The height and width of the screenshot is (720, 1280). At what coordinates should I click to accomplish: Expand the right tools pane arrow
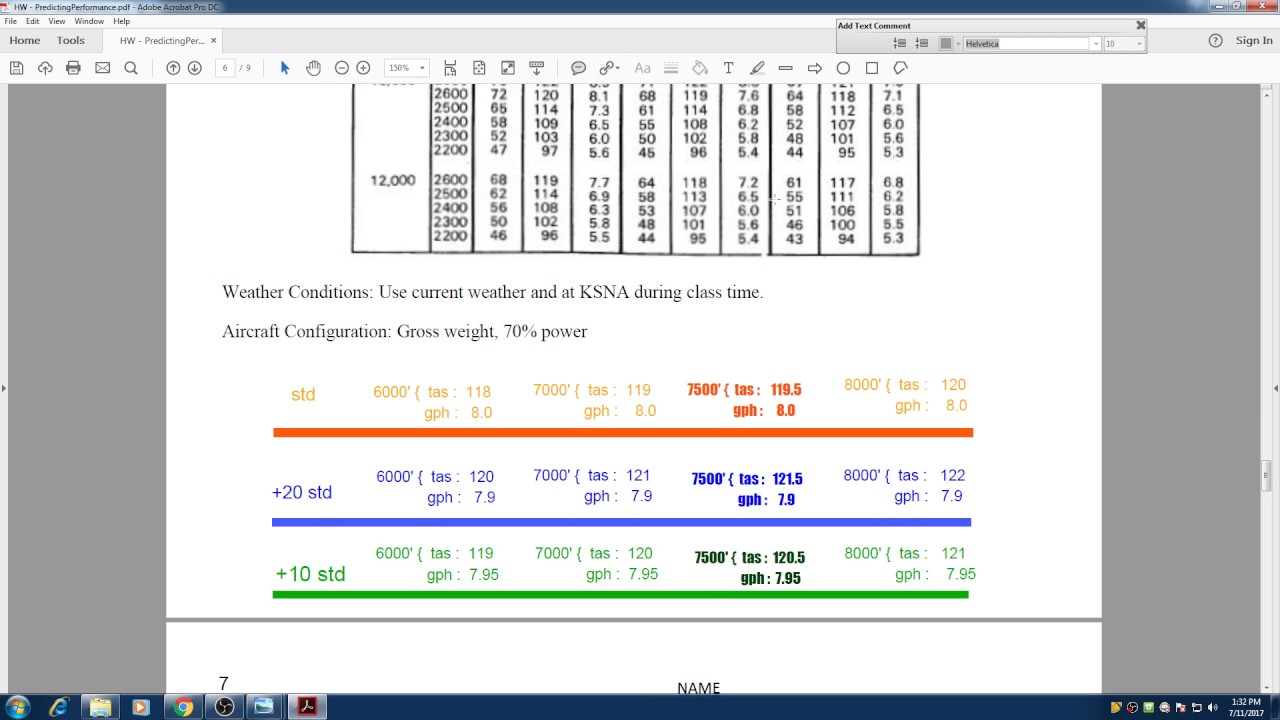(x=1276, y=388)
